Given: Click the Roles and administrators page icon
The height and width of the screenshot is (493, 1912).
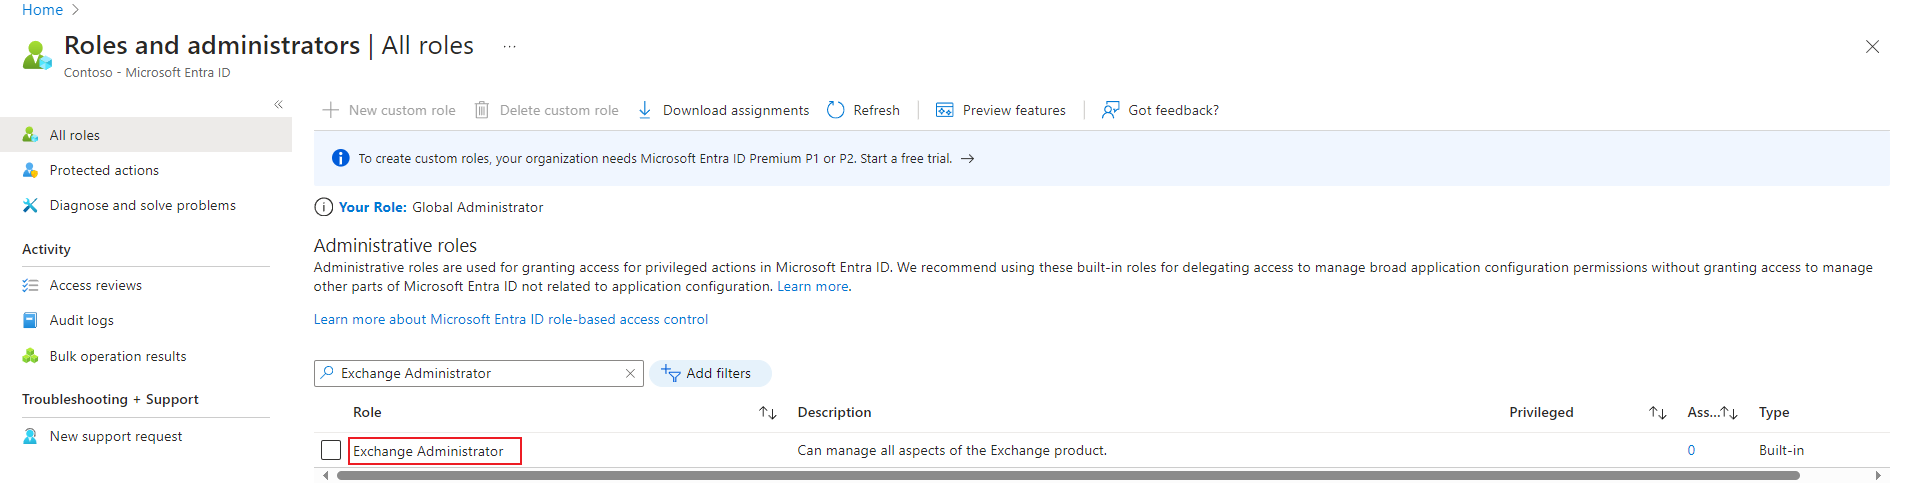Looking at the screenshot, I should [37, 55].
